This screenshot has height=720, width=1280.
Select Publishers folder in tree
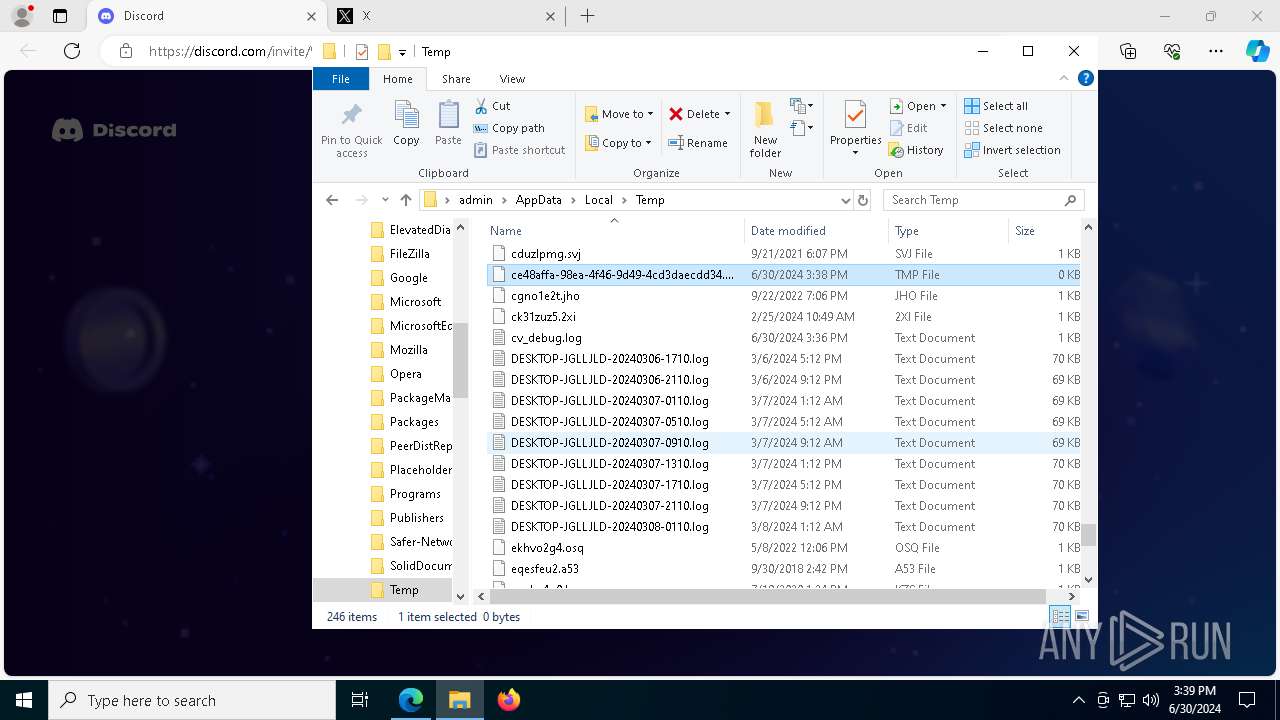416,518
